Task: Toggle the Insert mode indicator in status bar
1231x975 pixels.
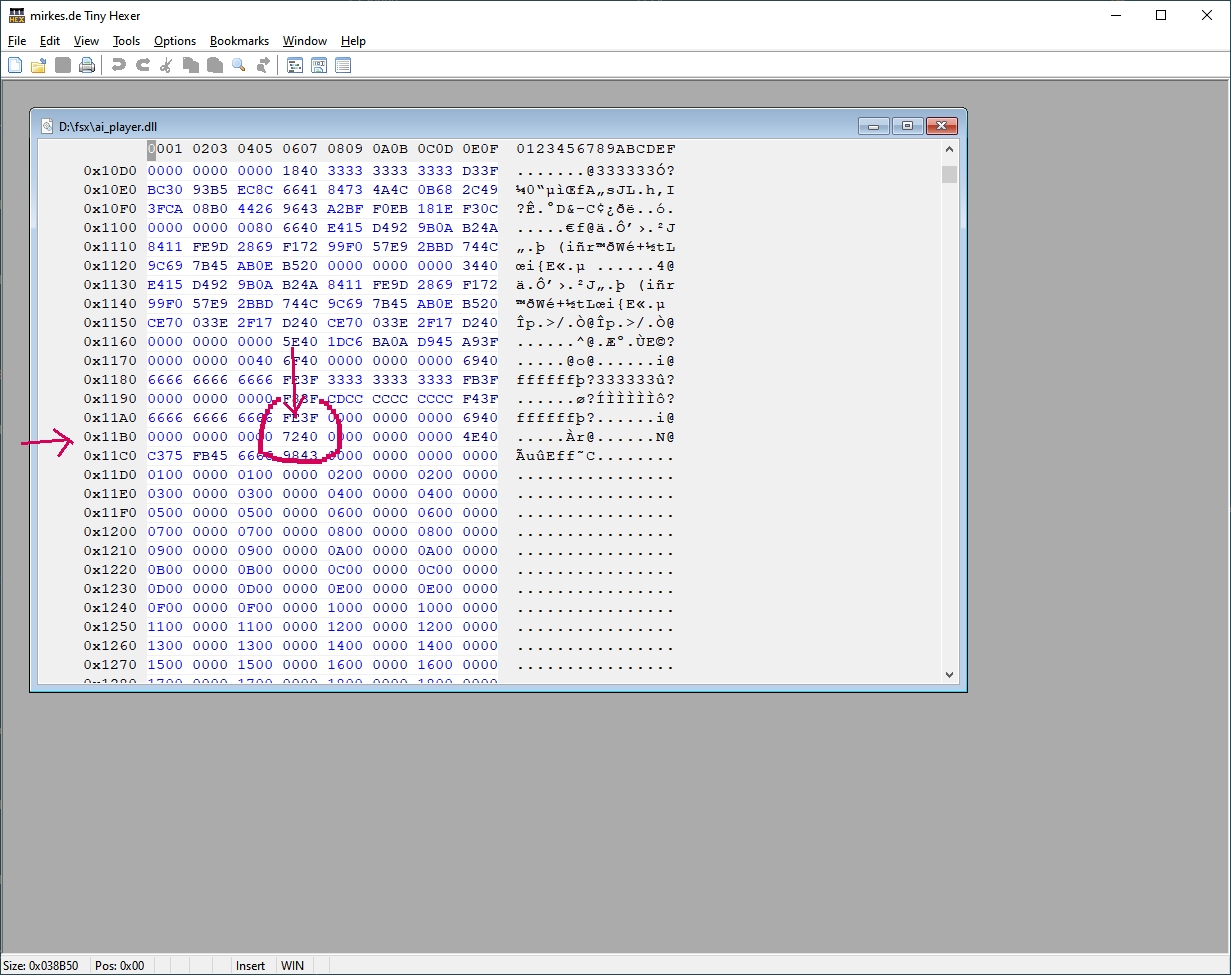Action: [250, 965]
